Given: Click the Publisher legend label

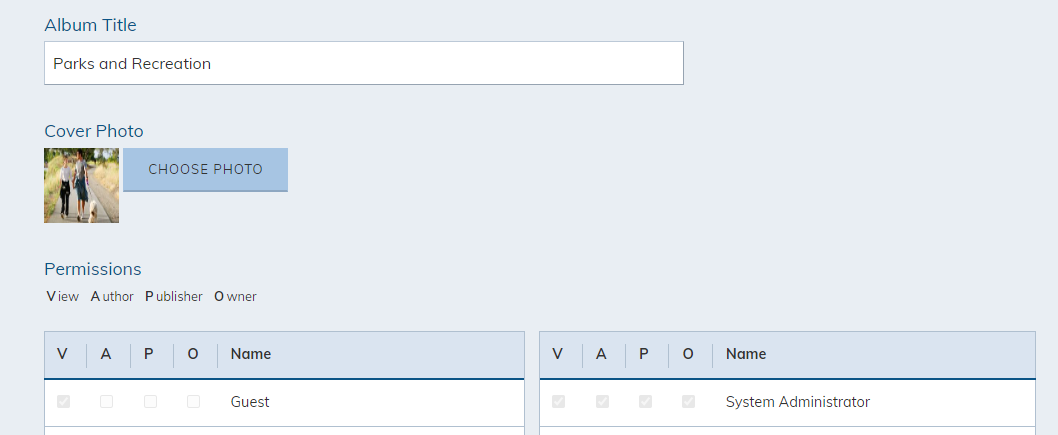Looking at the screenshot, I should coord(174,297).
